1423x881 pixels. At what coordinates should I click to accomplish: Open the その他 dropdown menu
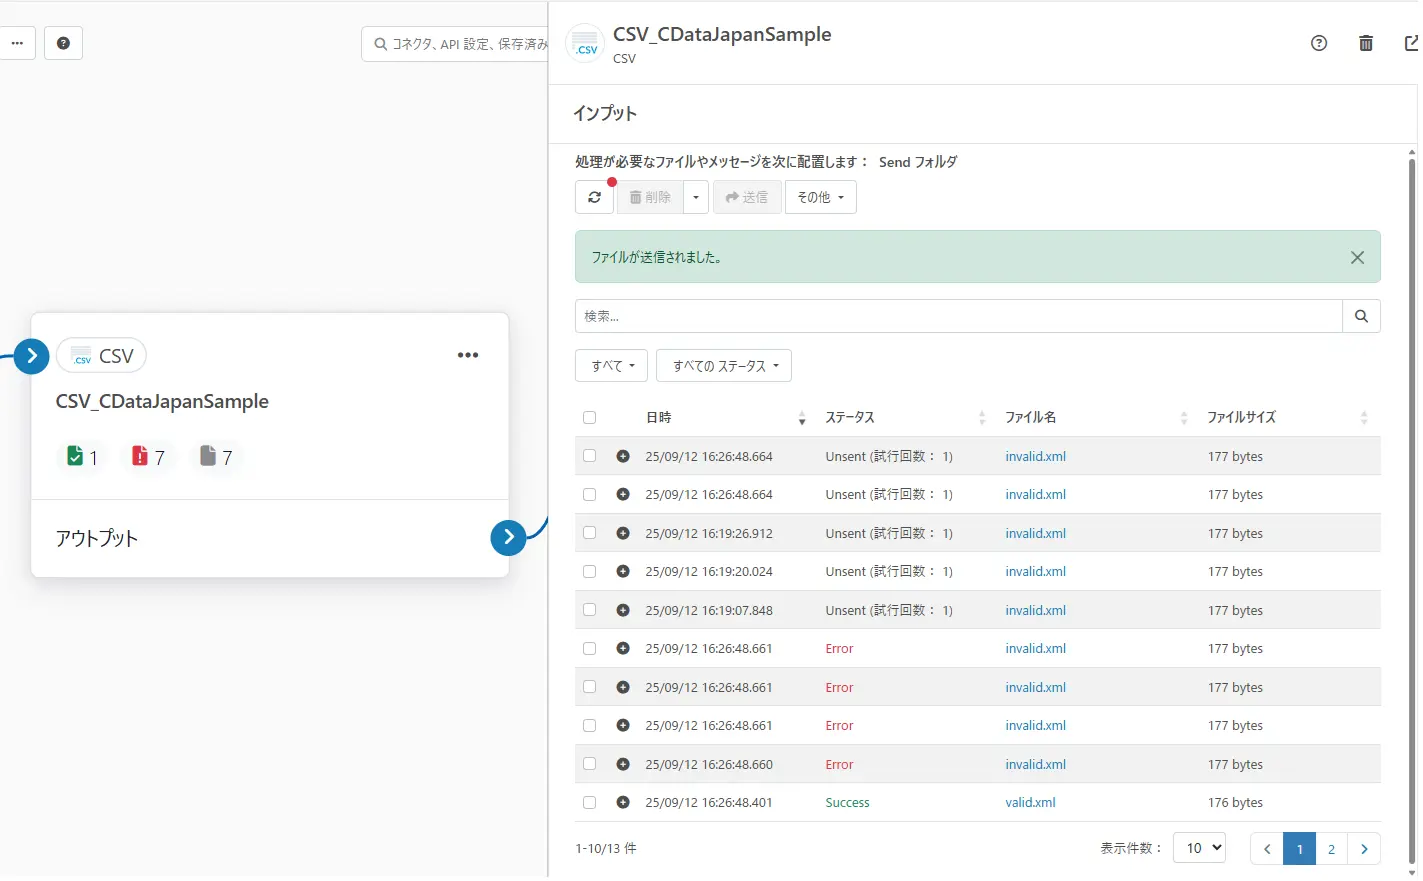tap(821, 197)
